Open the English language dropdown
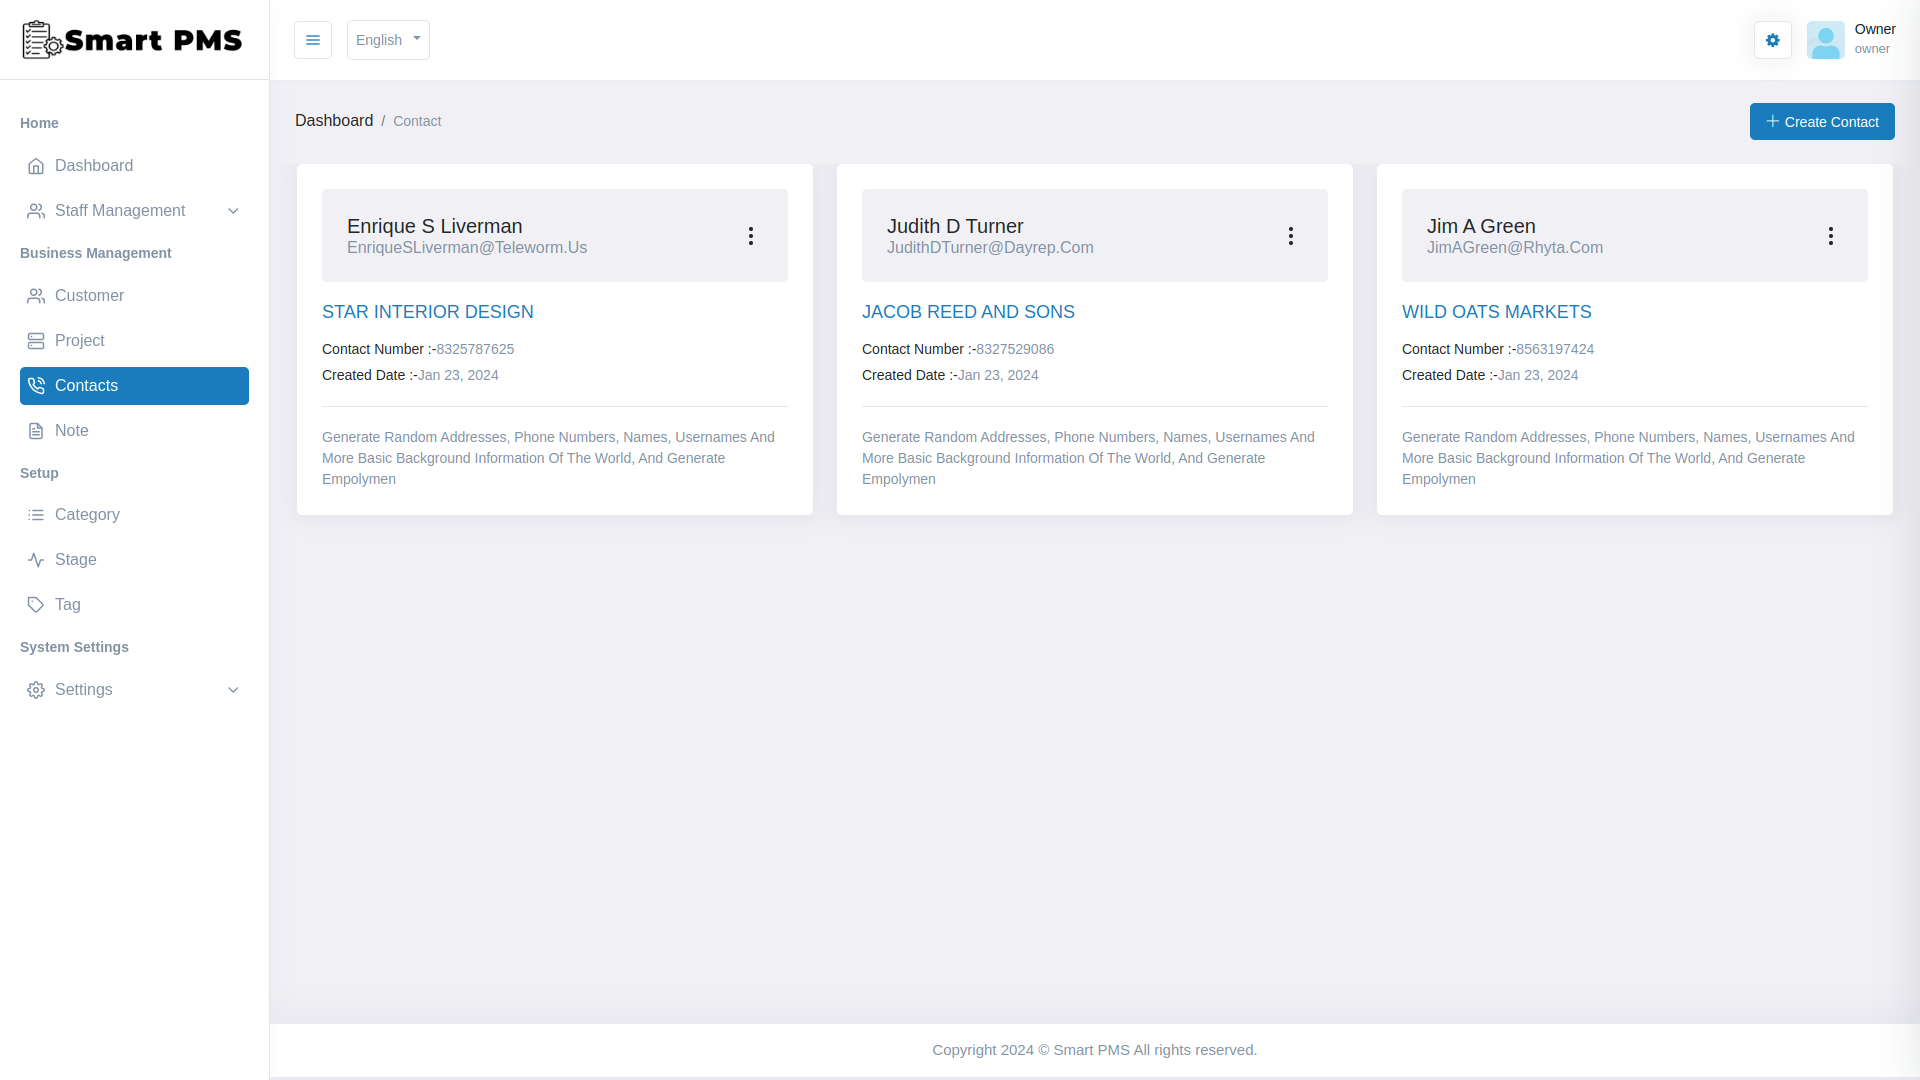This screenshot has height=1080, width=1920. [387, 40]
